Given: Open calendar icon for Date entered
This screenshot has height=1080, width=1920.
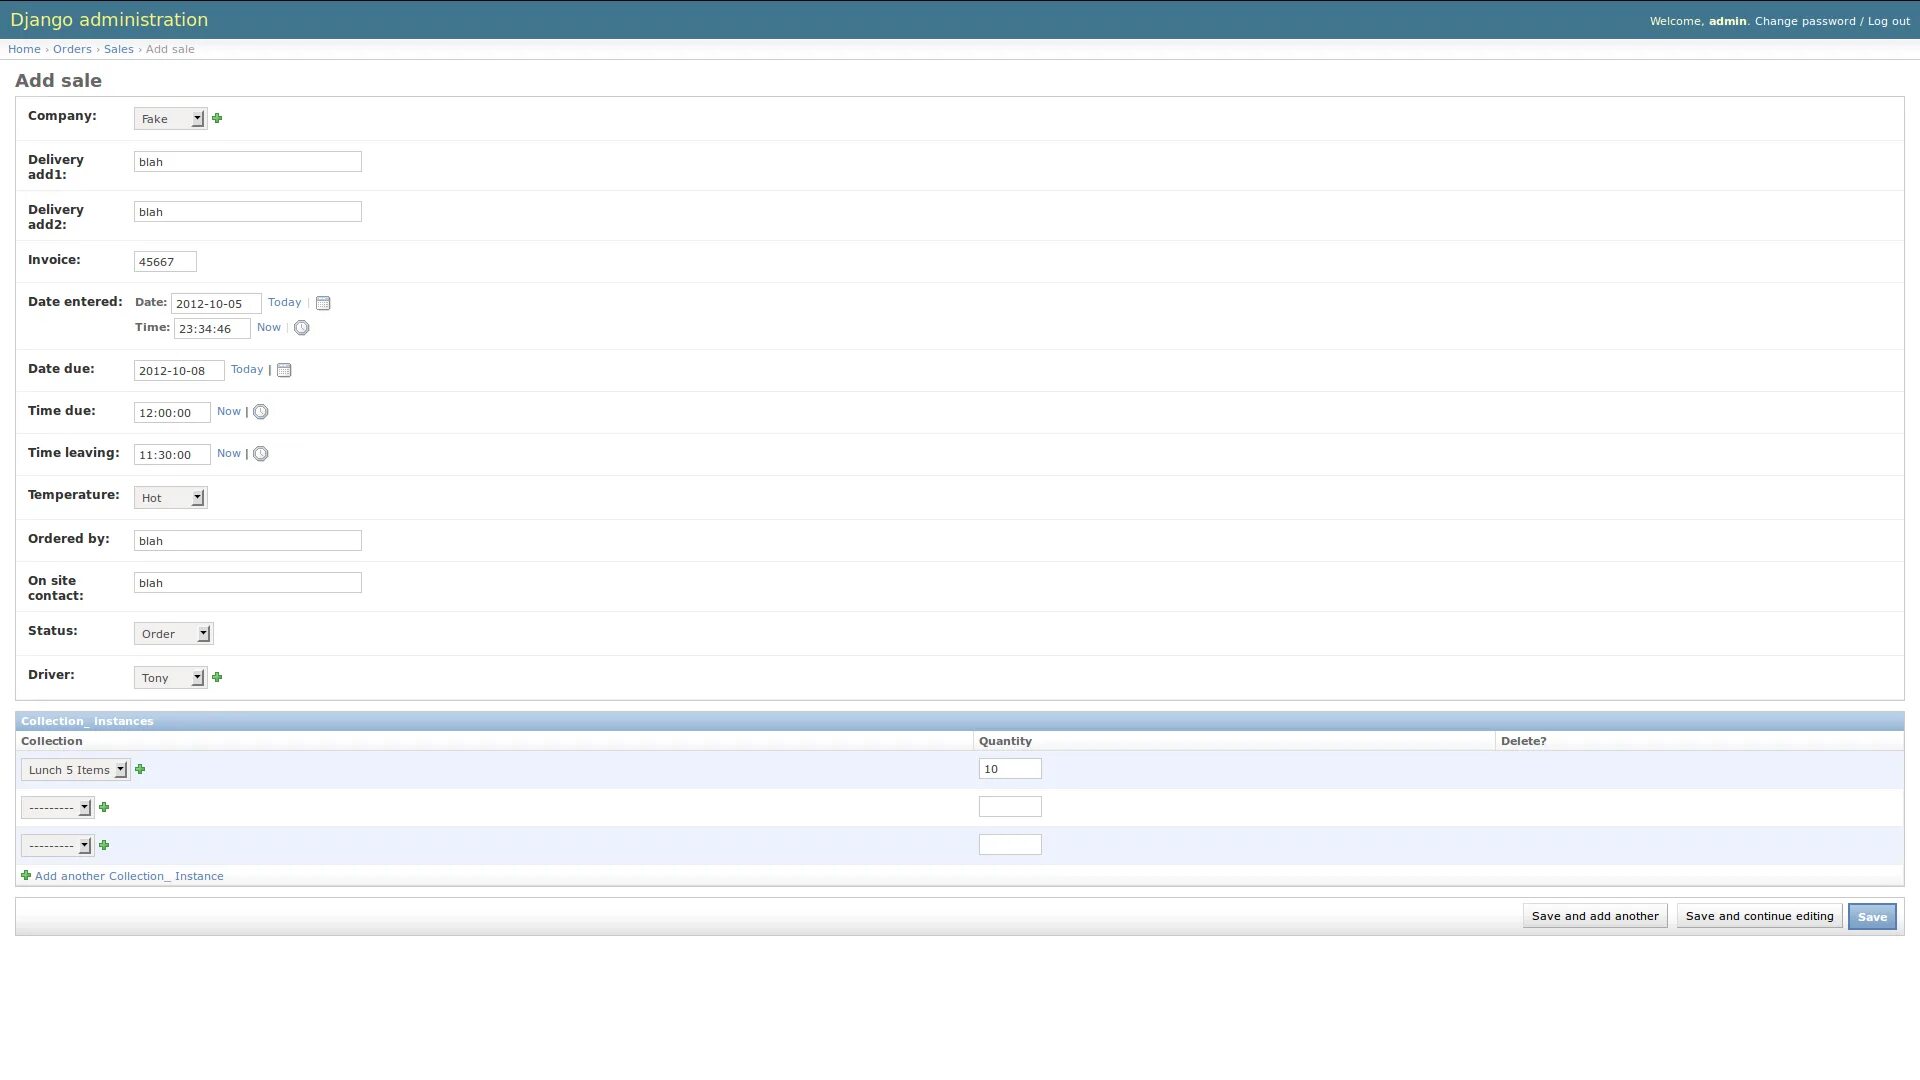Looking at the screenshot, I should click(x=323, y=303).
